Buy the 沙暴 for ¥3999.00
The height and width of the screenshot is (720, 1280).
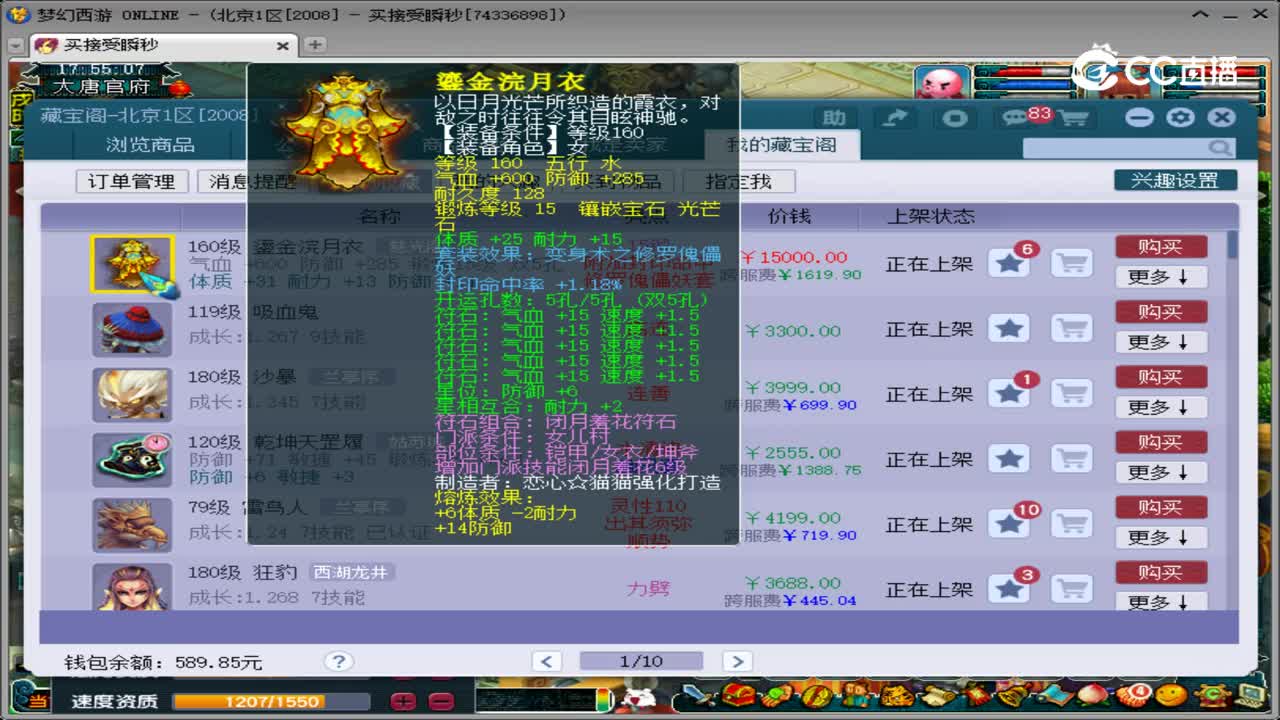tap(1161, 376)
